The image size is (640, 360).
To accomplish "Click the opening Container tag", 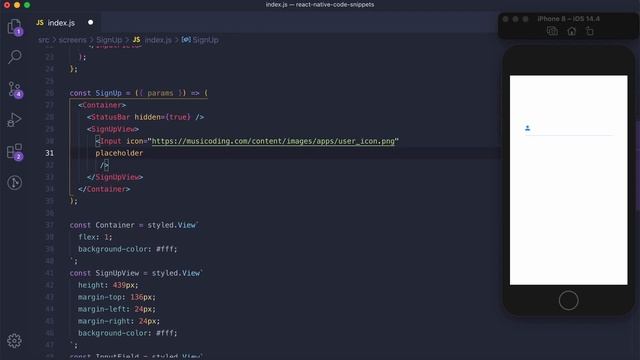I will coord(102,105).
